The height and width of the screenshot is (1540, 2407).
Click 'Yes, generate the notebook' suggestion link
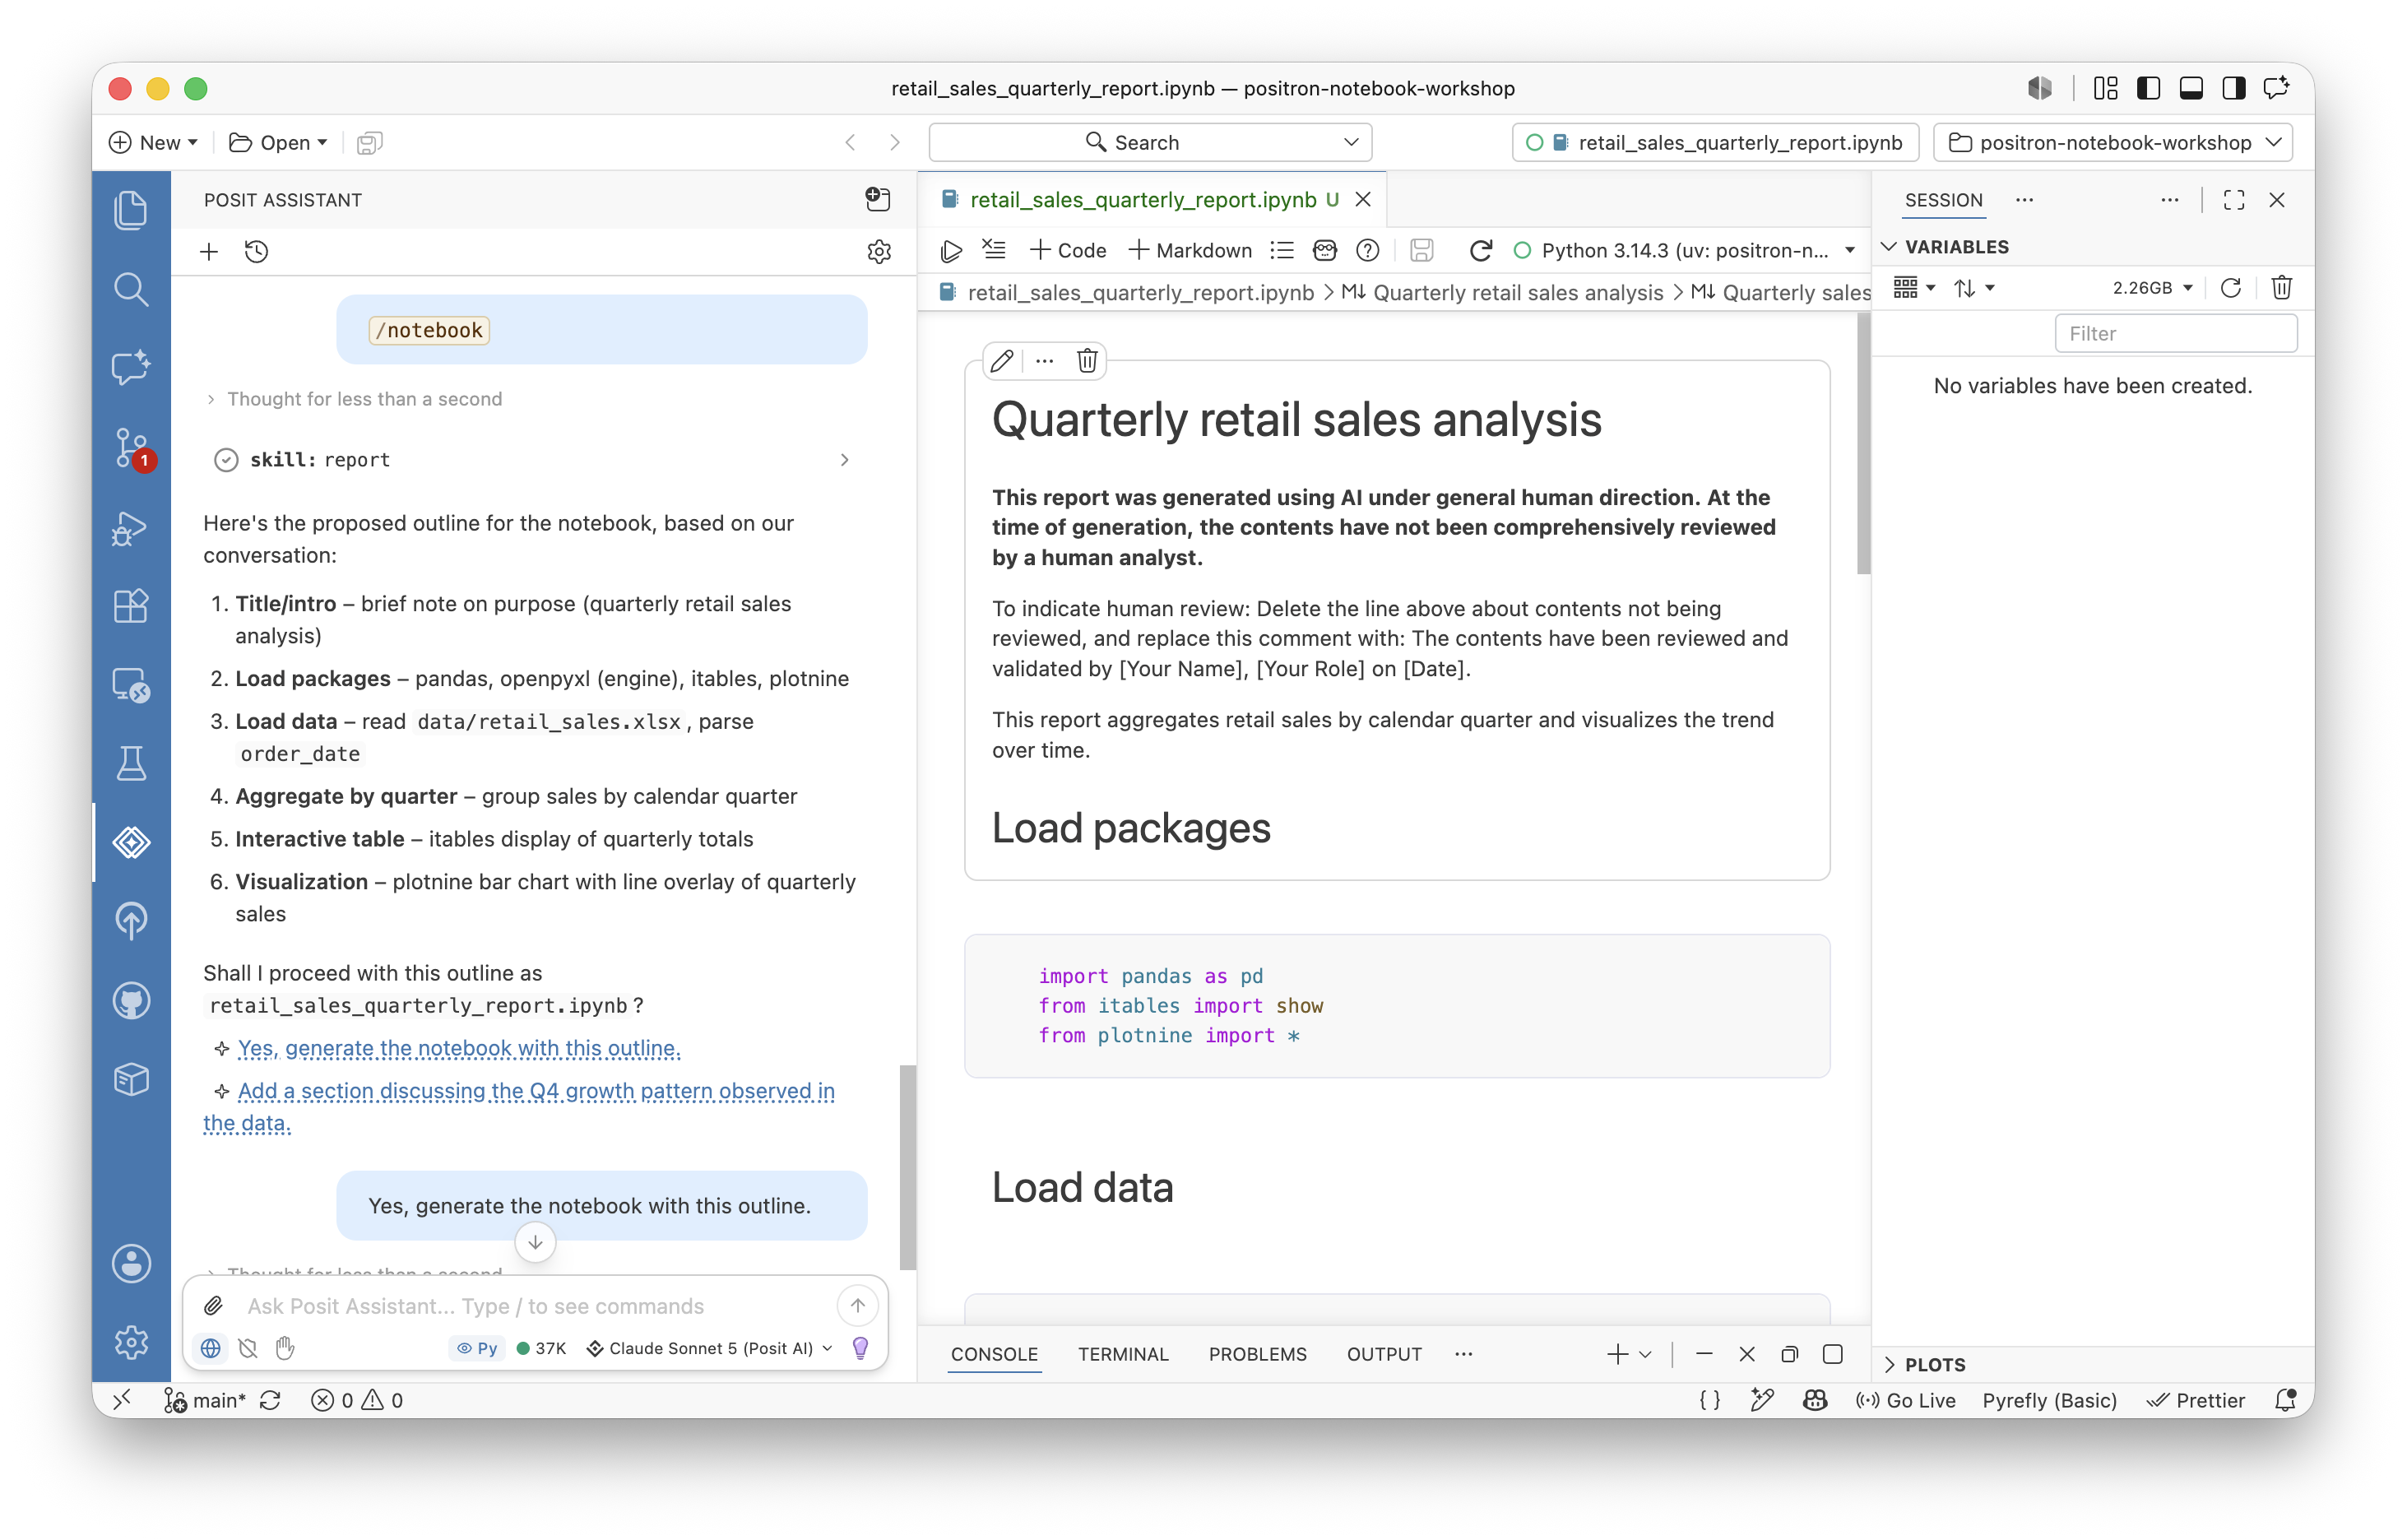[x=459, y=1048]
